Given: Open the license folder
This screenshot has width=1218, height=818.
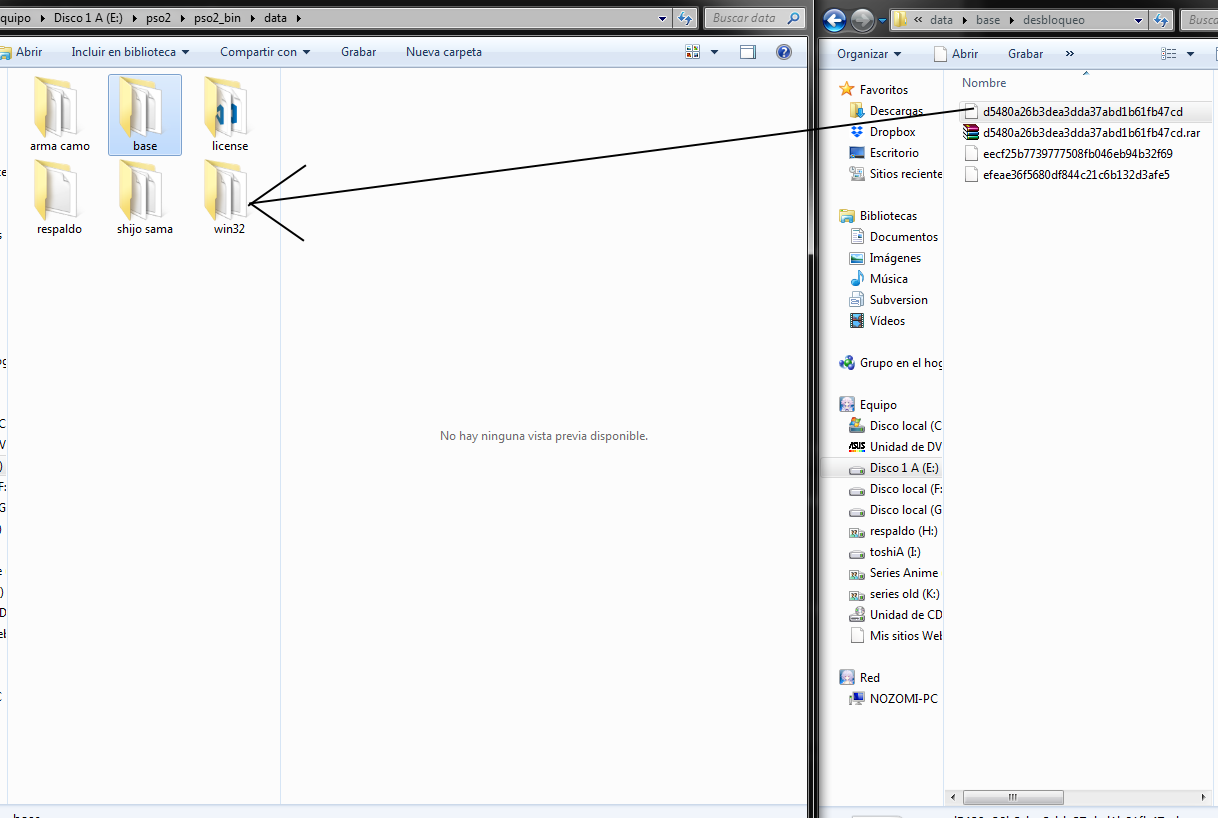Looking at the screenshot, I should (x=229, y=112).
